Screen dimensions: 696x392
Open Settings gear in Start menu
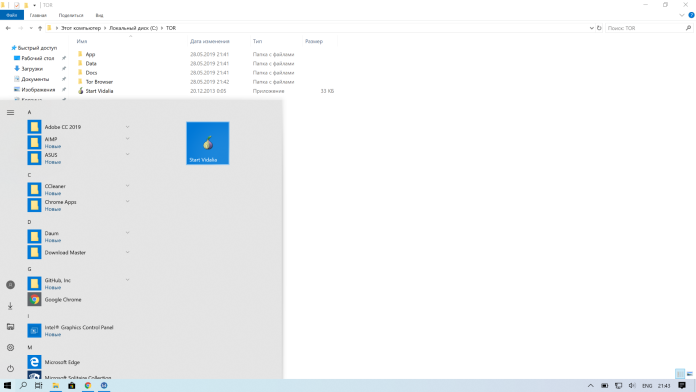point(10,348)
